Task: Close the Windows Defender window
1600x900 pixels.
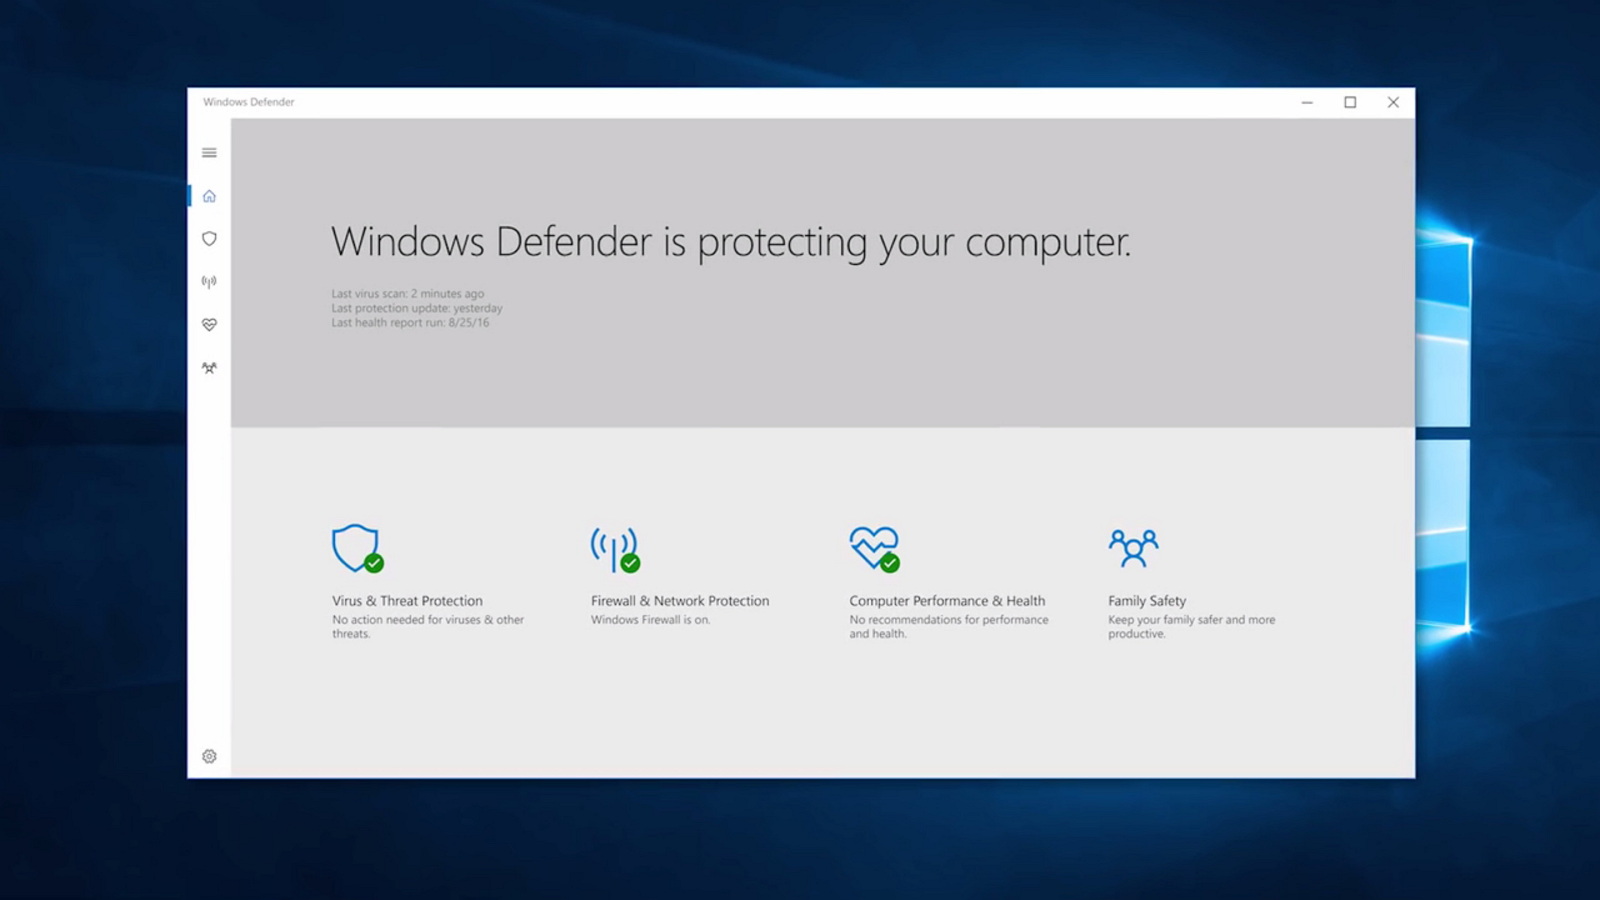Action: click(x=1393, y=102)
